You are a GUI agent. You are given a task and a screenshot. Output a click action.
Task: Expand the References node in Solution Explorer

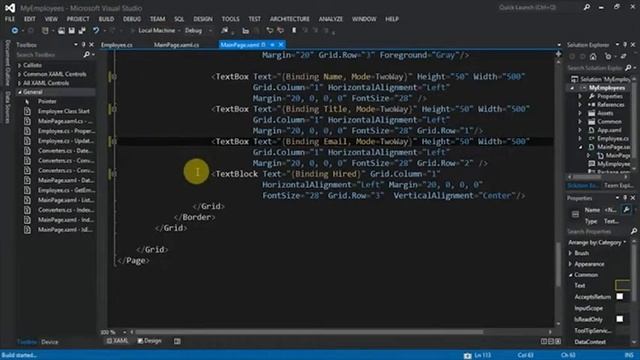(x=580, y=105)
